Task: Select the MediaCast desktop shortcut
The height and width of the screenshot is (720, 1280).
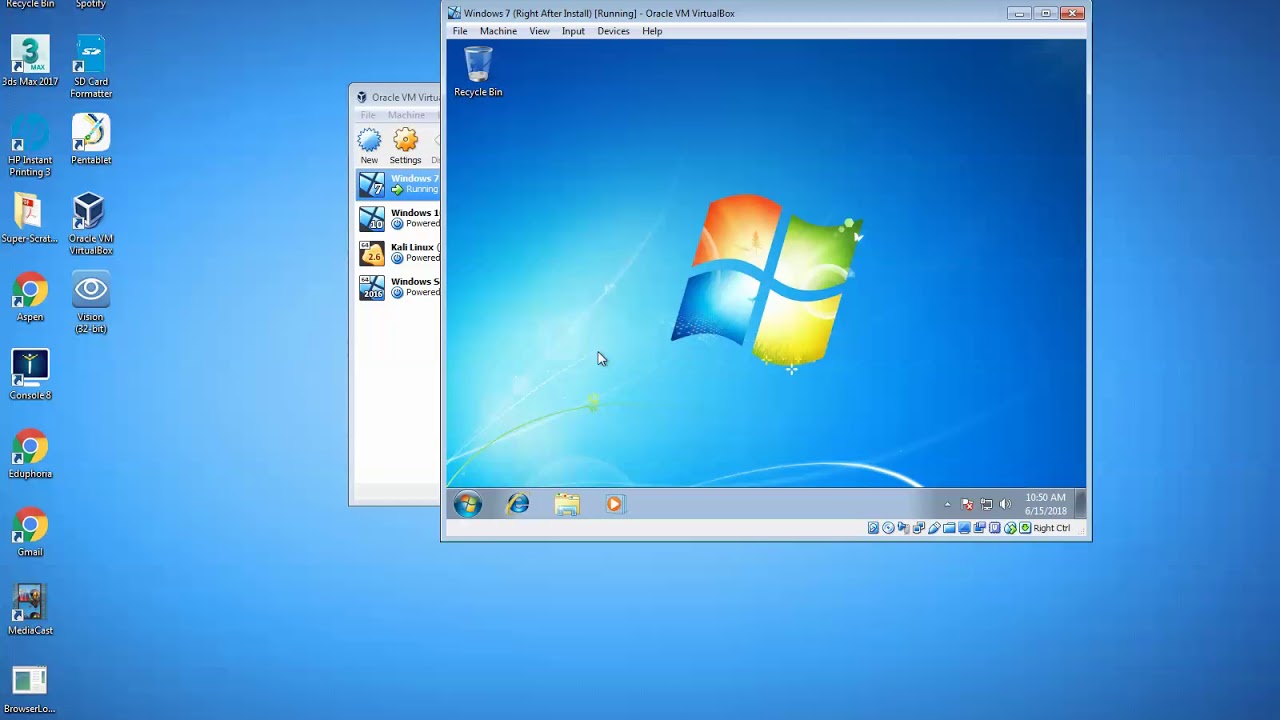Action: (x=30, y=610)
